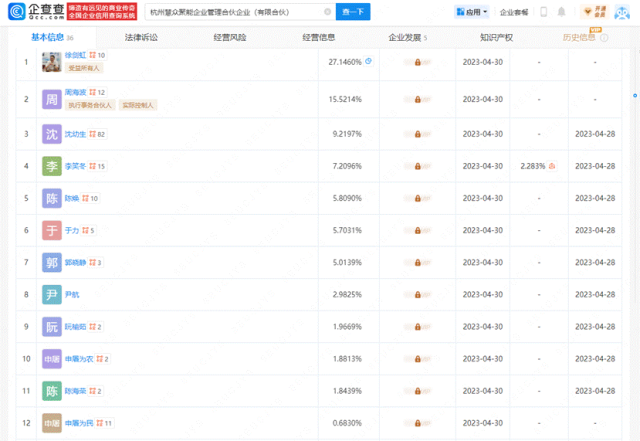Open shareholder 申屠为农 name link
The image size is (640, 441).
pyautogui.click(x=79, y=359)
